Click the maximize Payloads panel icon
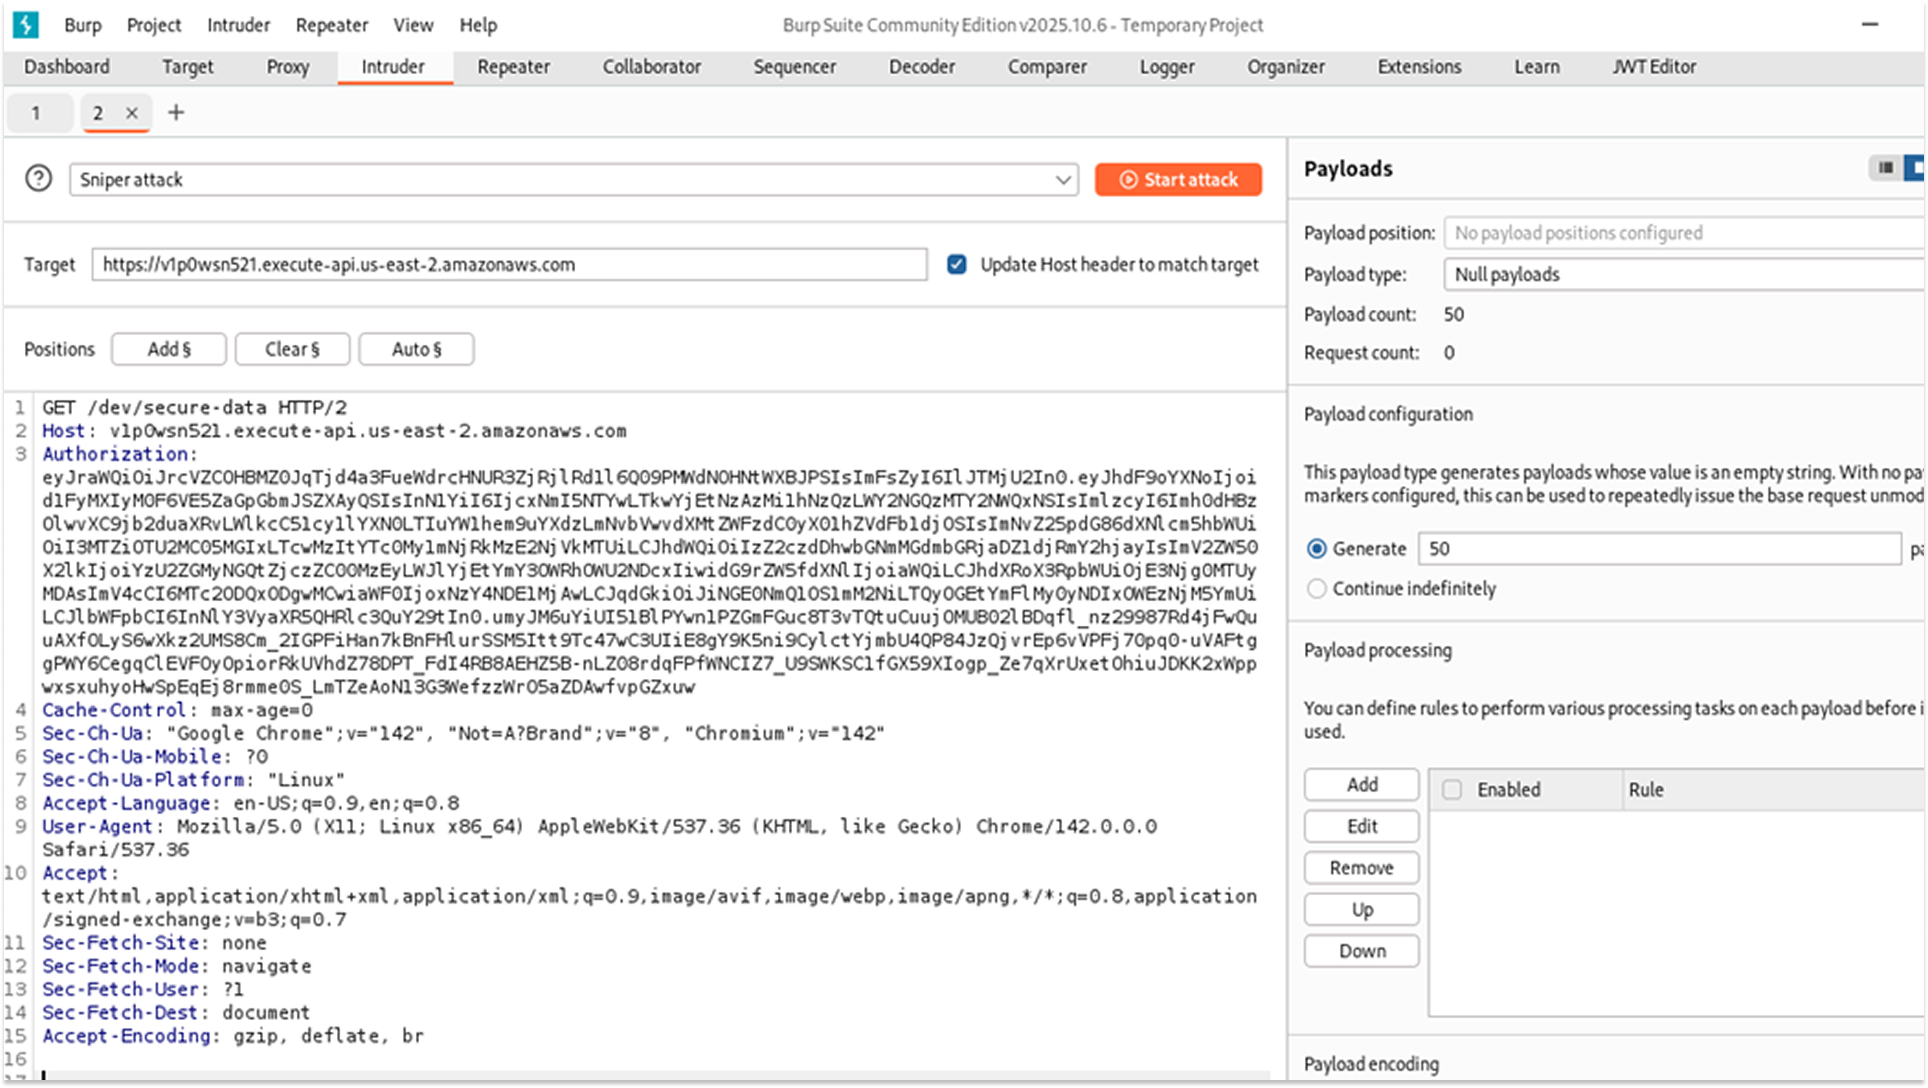This screenshot has height=1088, width=1928. pyautogui.click(x=1916, y=168)
